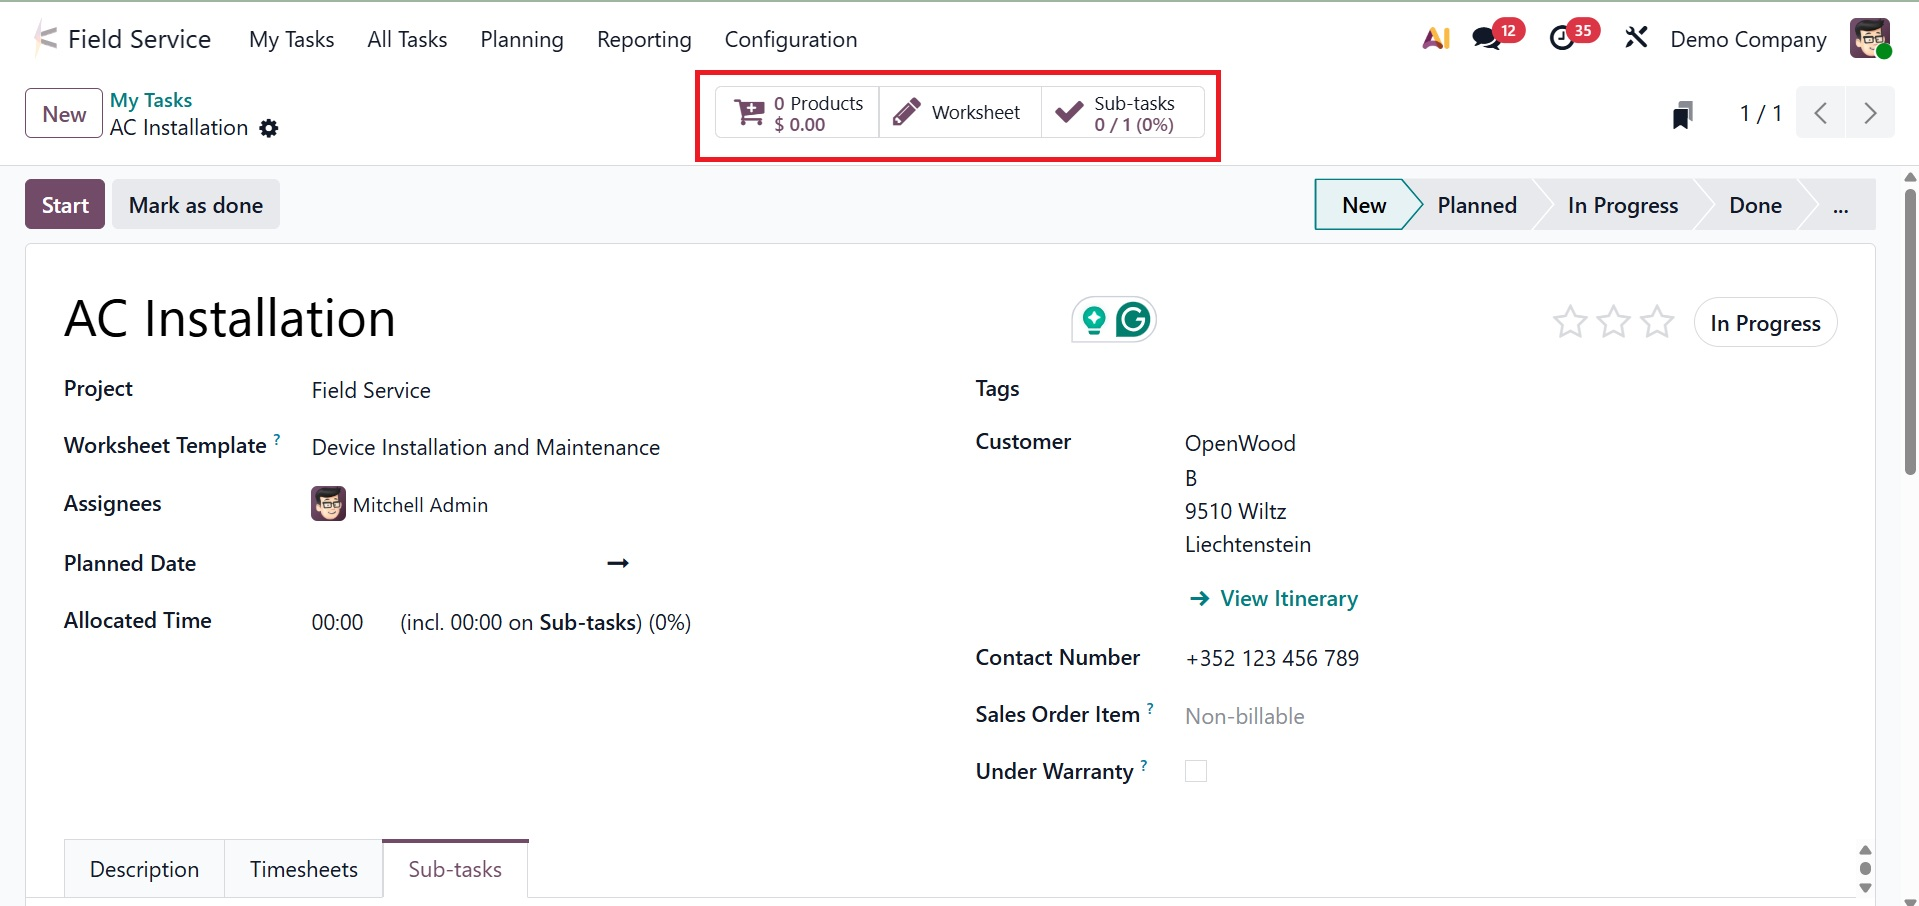
Task: Click the Mark as done button
Action: tap(196, 205)
